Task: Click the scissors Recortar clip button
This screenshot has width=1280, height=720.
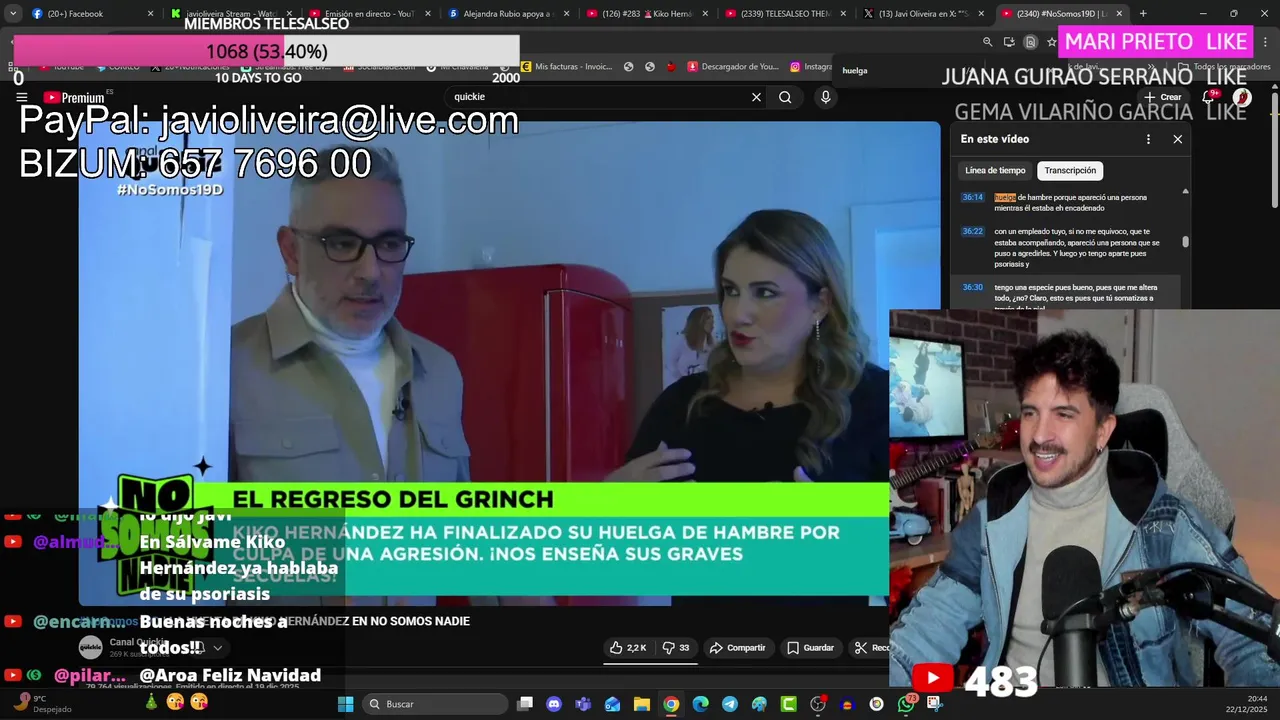Action: tap(870, 648)
